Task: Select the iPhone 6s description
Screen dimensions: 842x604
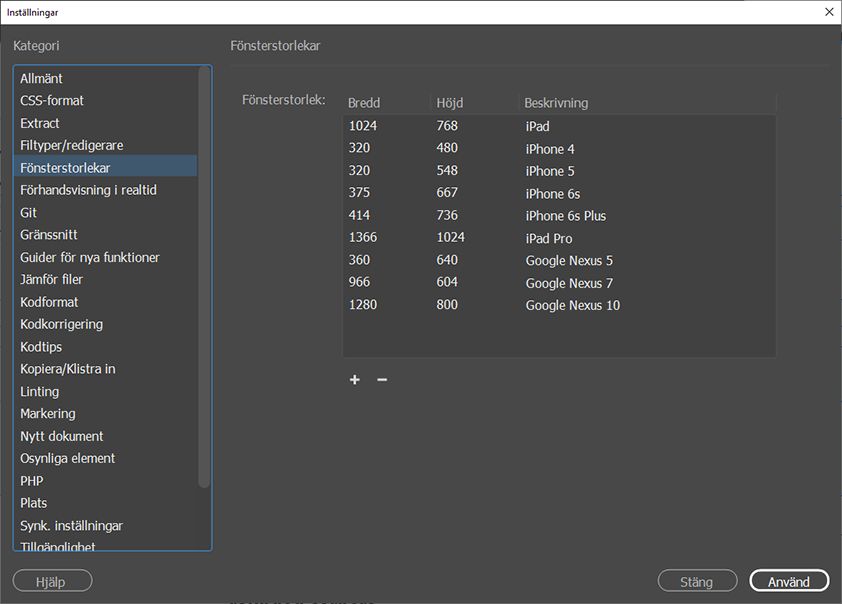Action: [x=553, y=193]
